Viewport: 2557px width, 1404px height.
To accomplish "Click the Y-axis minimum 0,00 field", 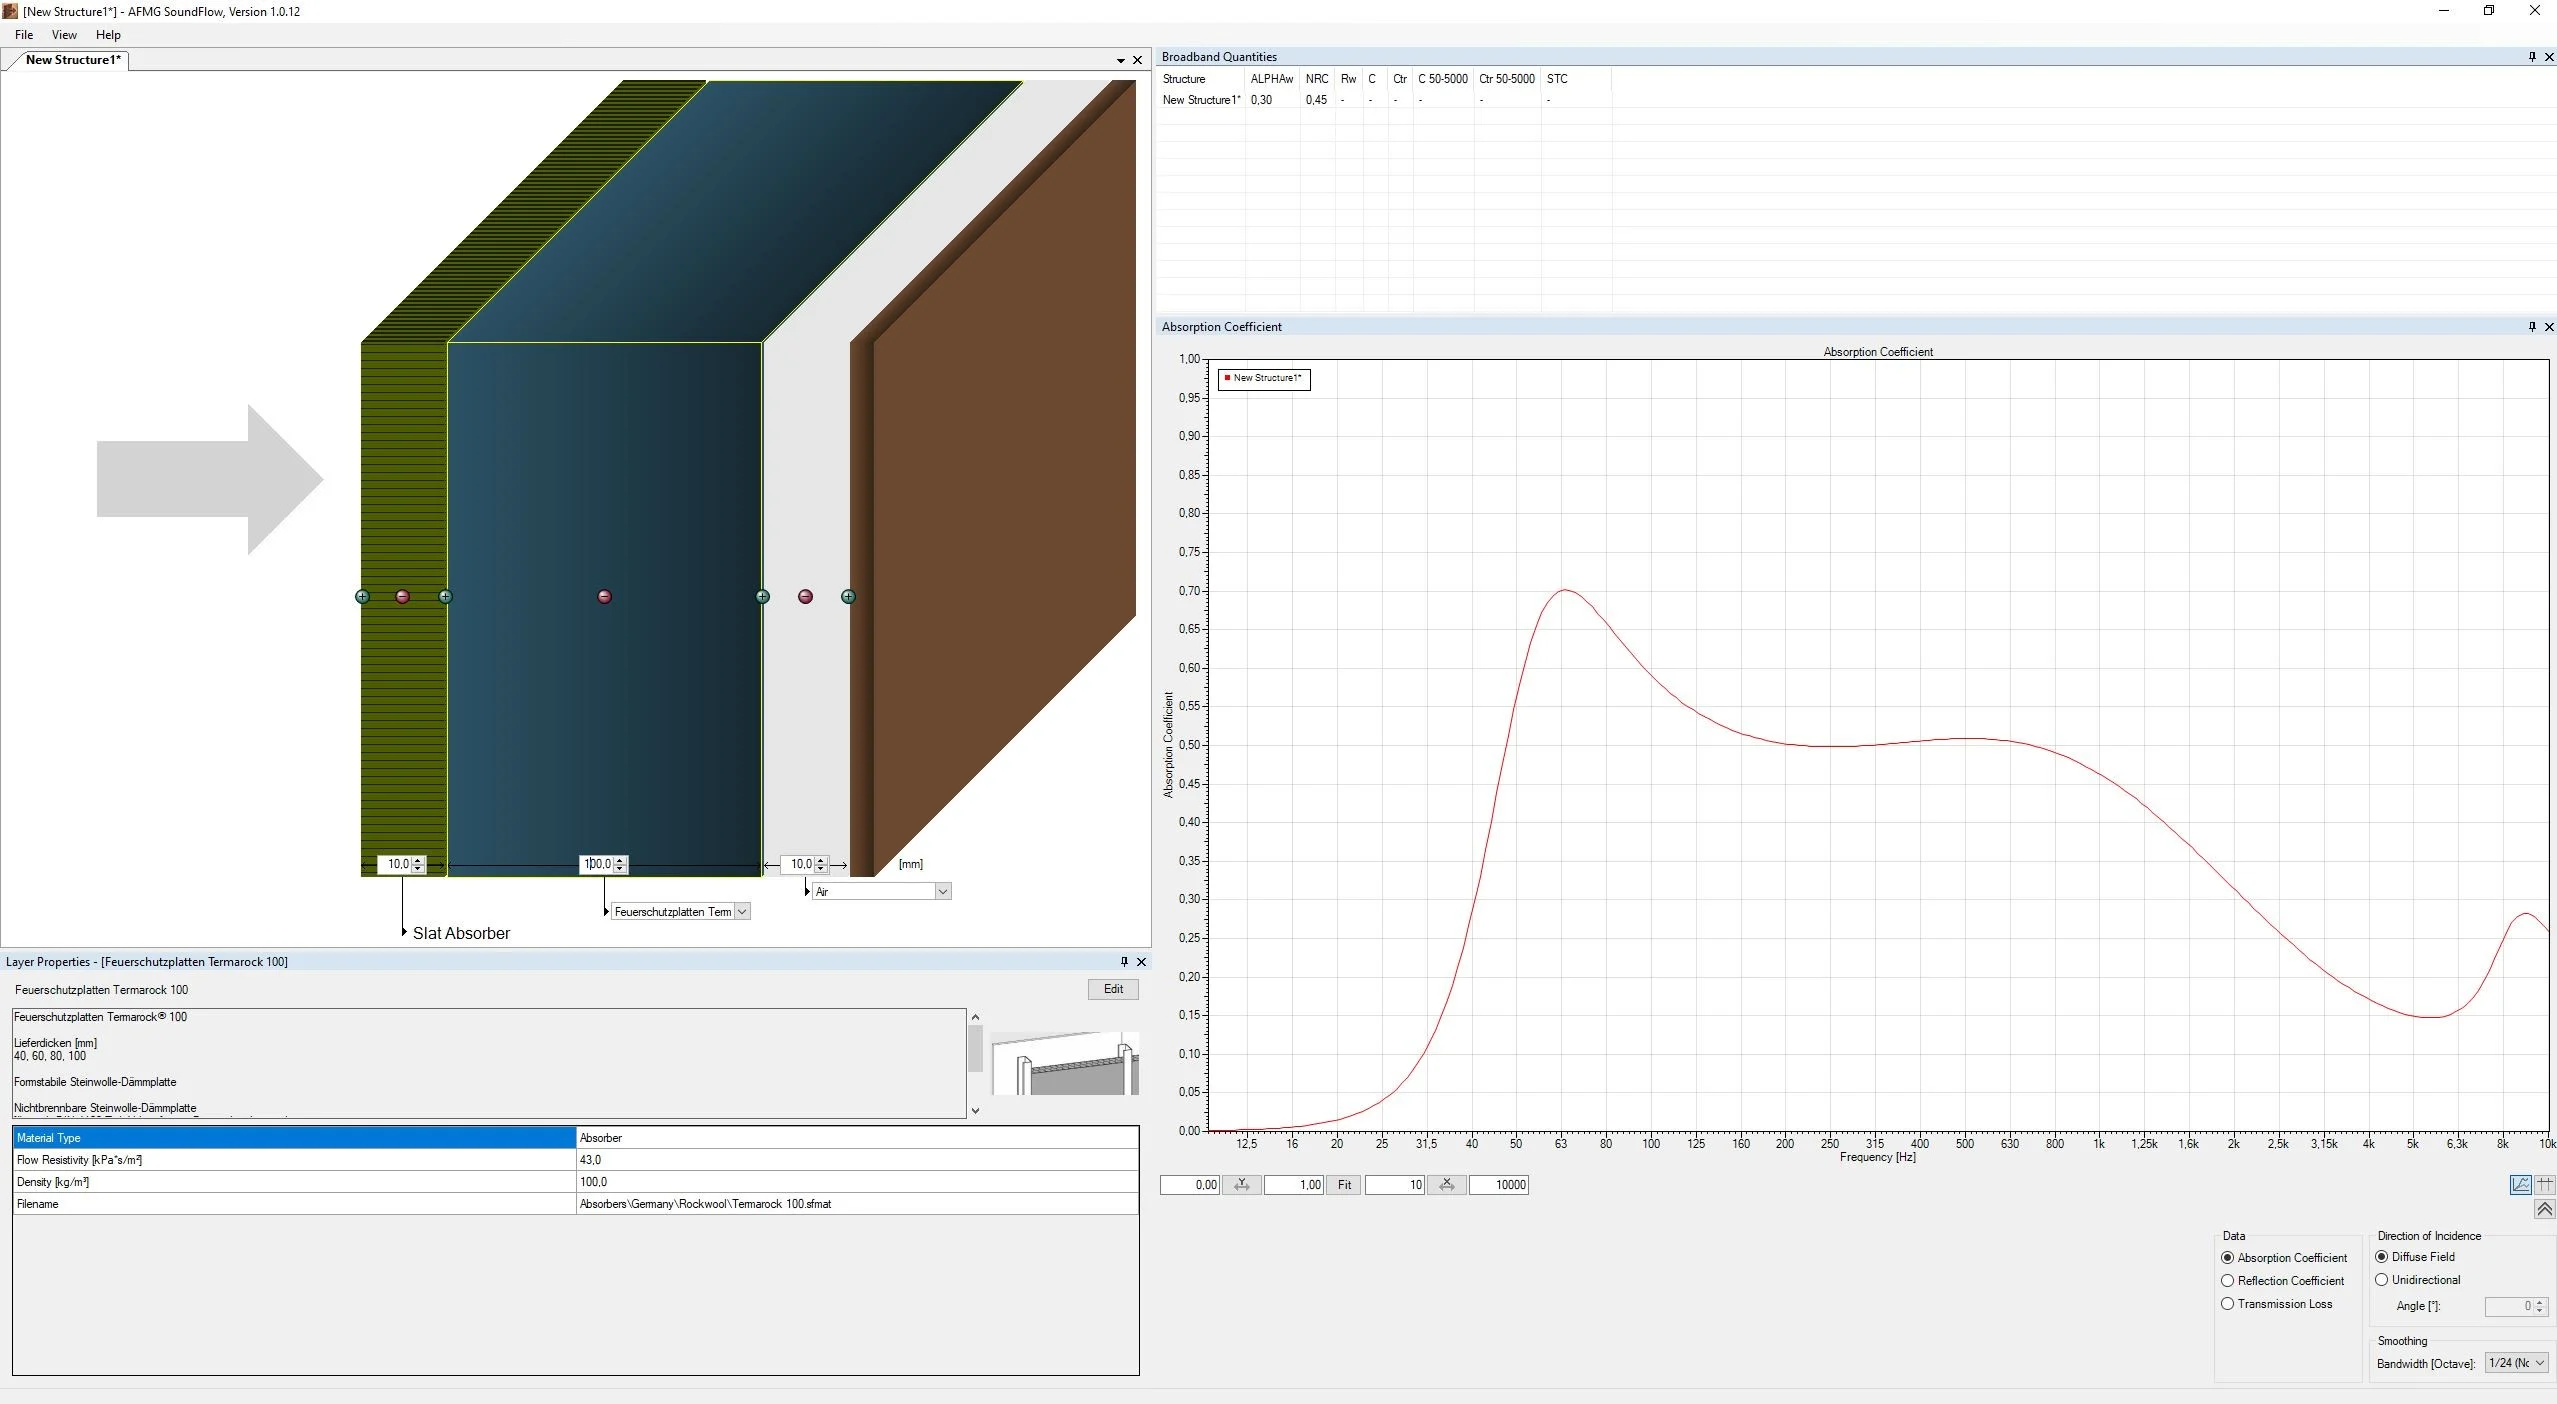I will 1189,1185.
